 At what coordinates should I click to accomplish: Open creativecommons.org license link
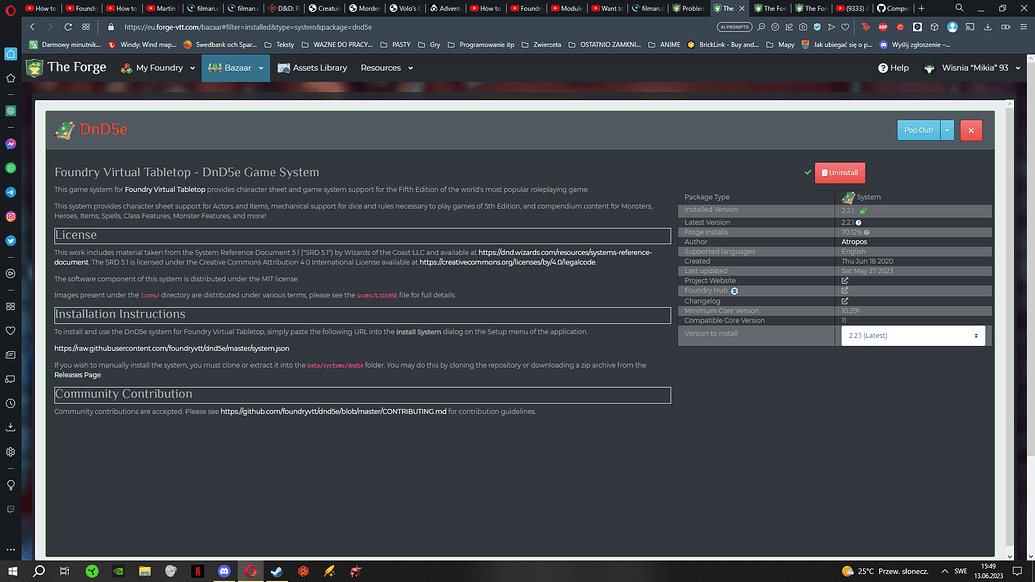tap(507, 262)
